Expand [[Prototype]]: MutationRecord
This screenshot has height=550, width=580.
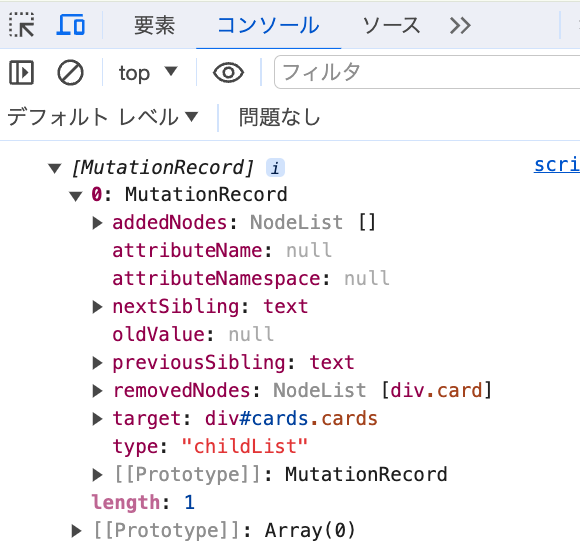coord(97,475)
